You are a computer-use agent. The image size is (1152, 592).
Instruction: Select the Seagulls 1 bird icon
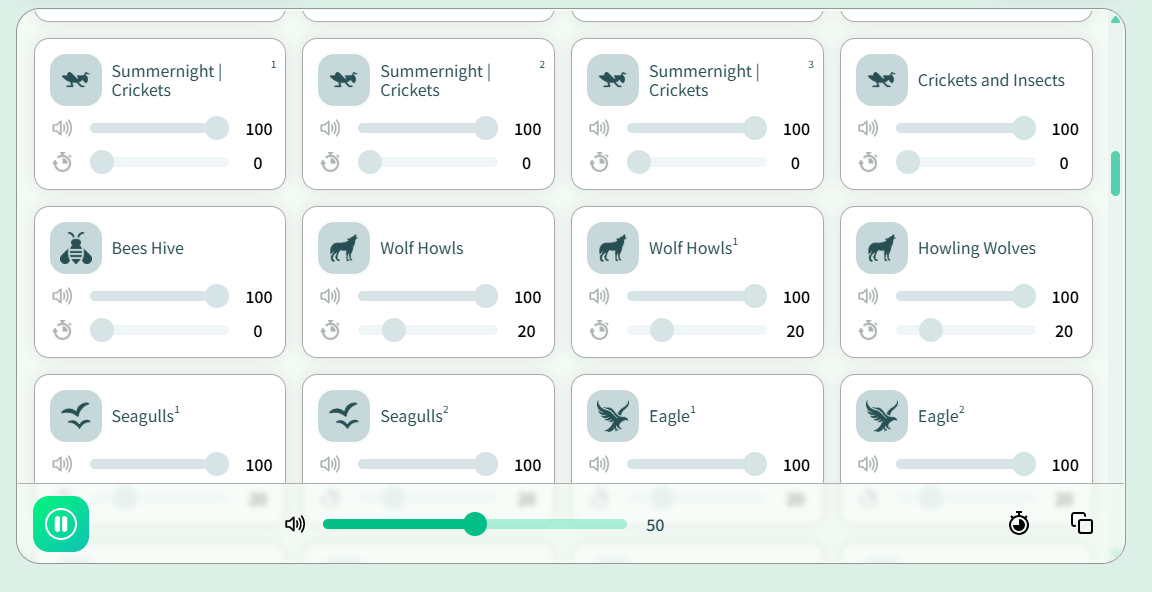tap(76, 416)
